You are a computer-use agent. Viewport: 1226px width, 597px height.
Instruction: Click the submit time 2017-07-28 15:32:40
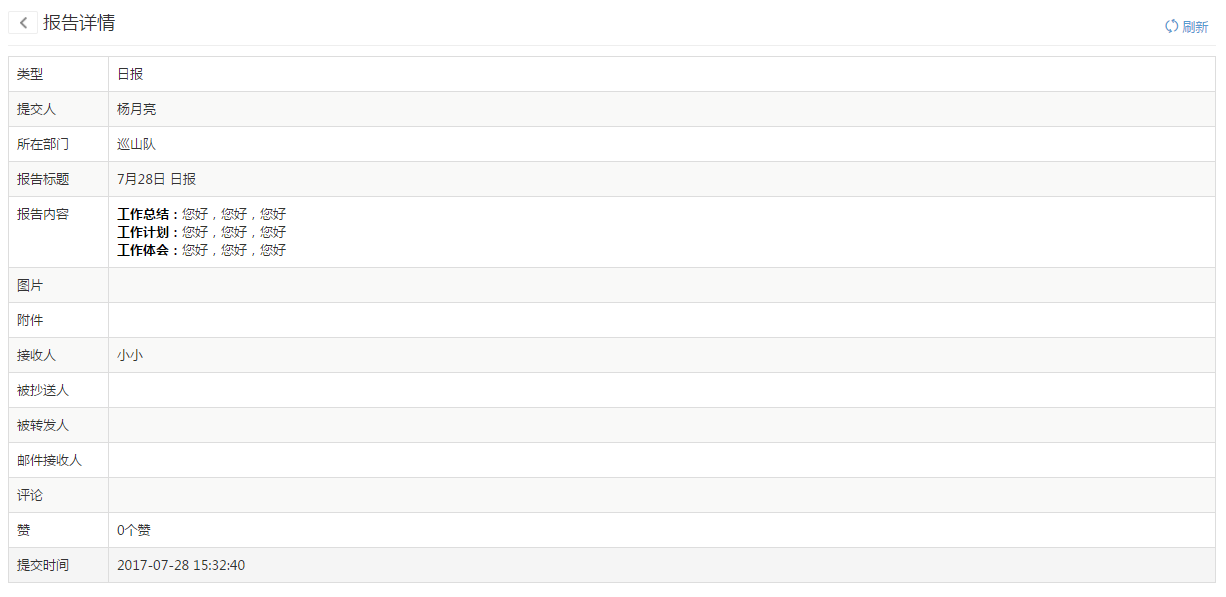pos(181,565)
